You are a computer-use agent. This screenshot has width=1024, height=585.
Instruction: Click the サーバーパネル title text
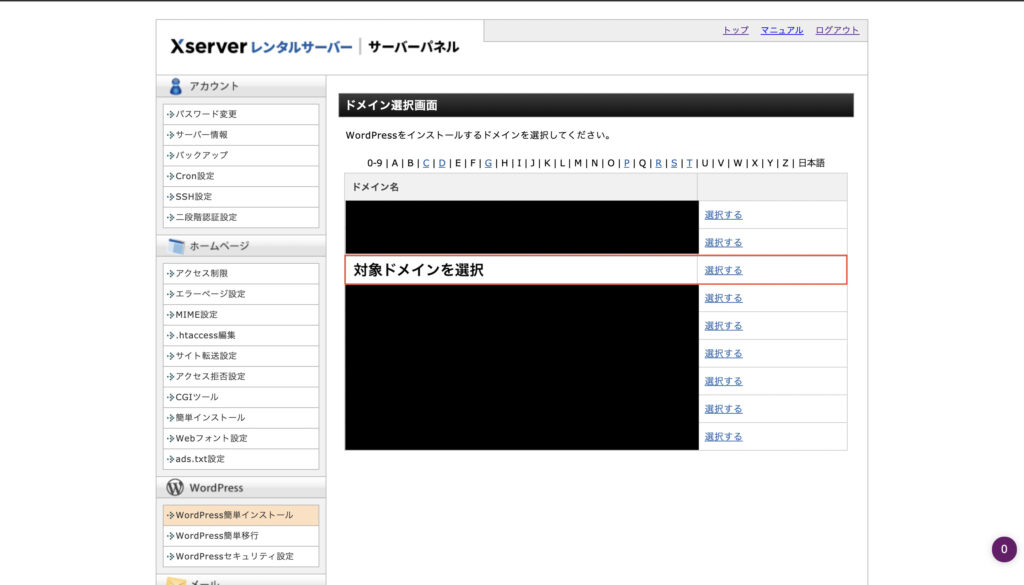[x=413, y=46]
